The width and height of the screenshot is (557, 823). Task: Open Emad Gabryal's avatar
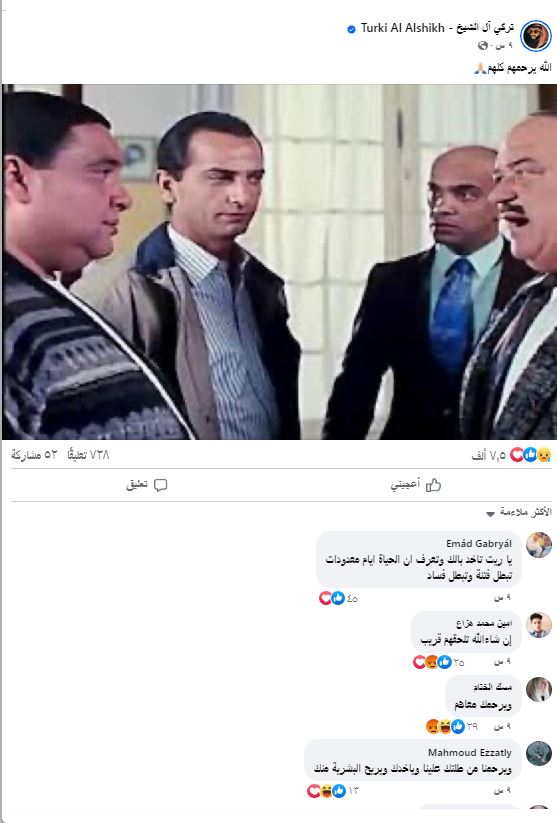point(539,545)
